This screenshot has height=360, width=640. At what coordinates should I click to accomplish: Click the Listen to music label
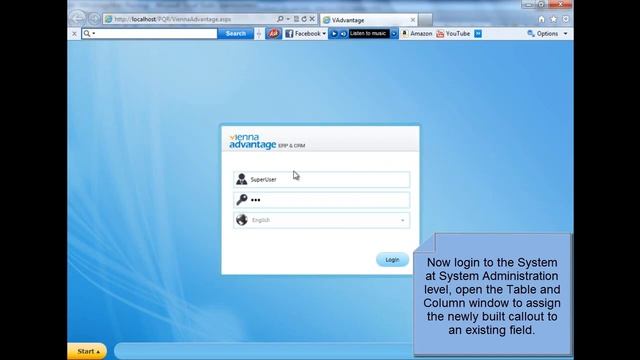pyautogui.click(x=368, y=33)
